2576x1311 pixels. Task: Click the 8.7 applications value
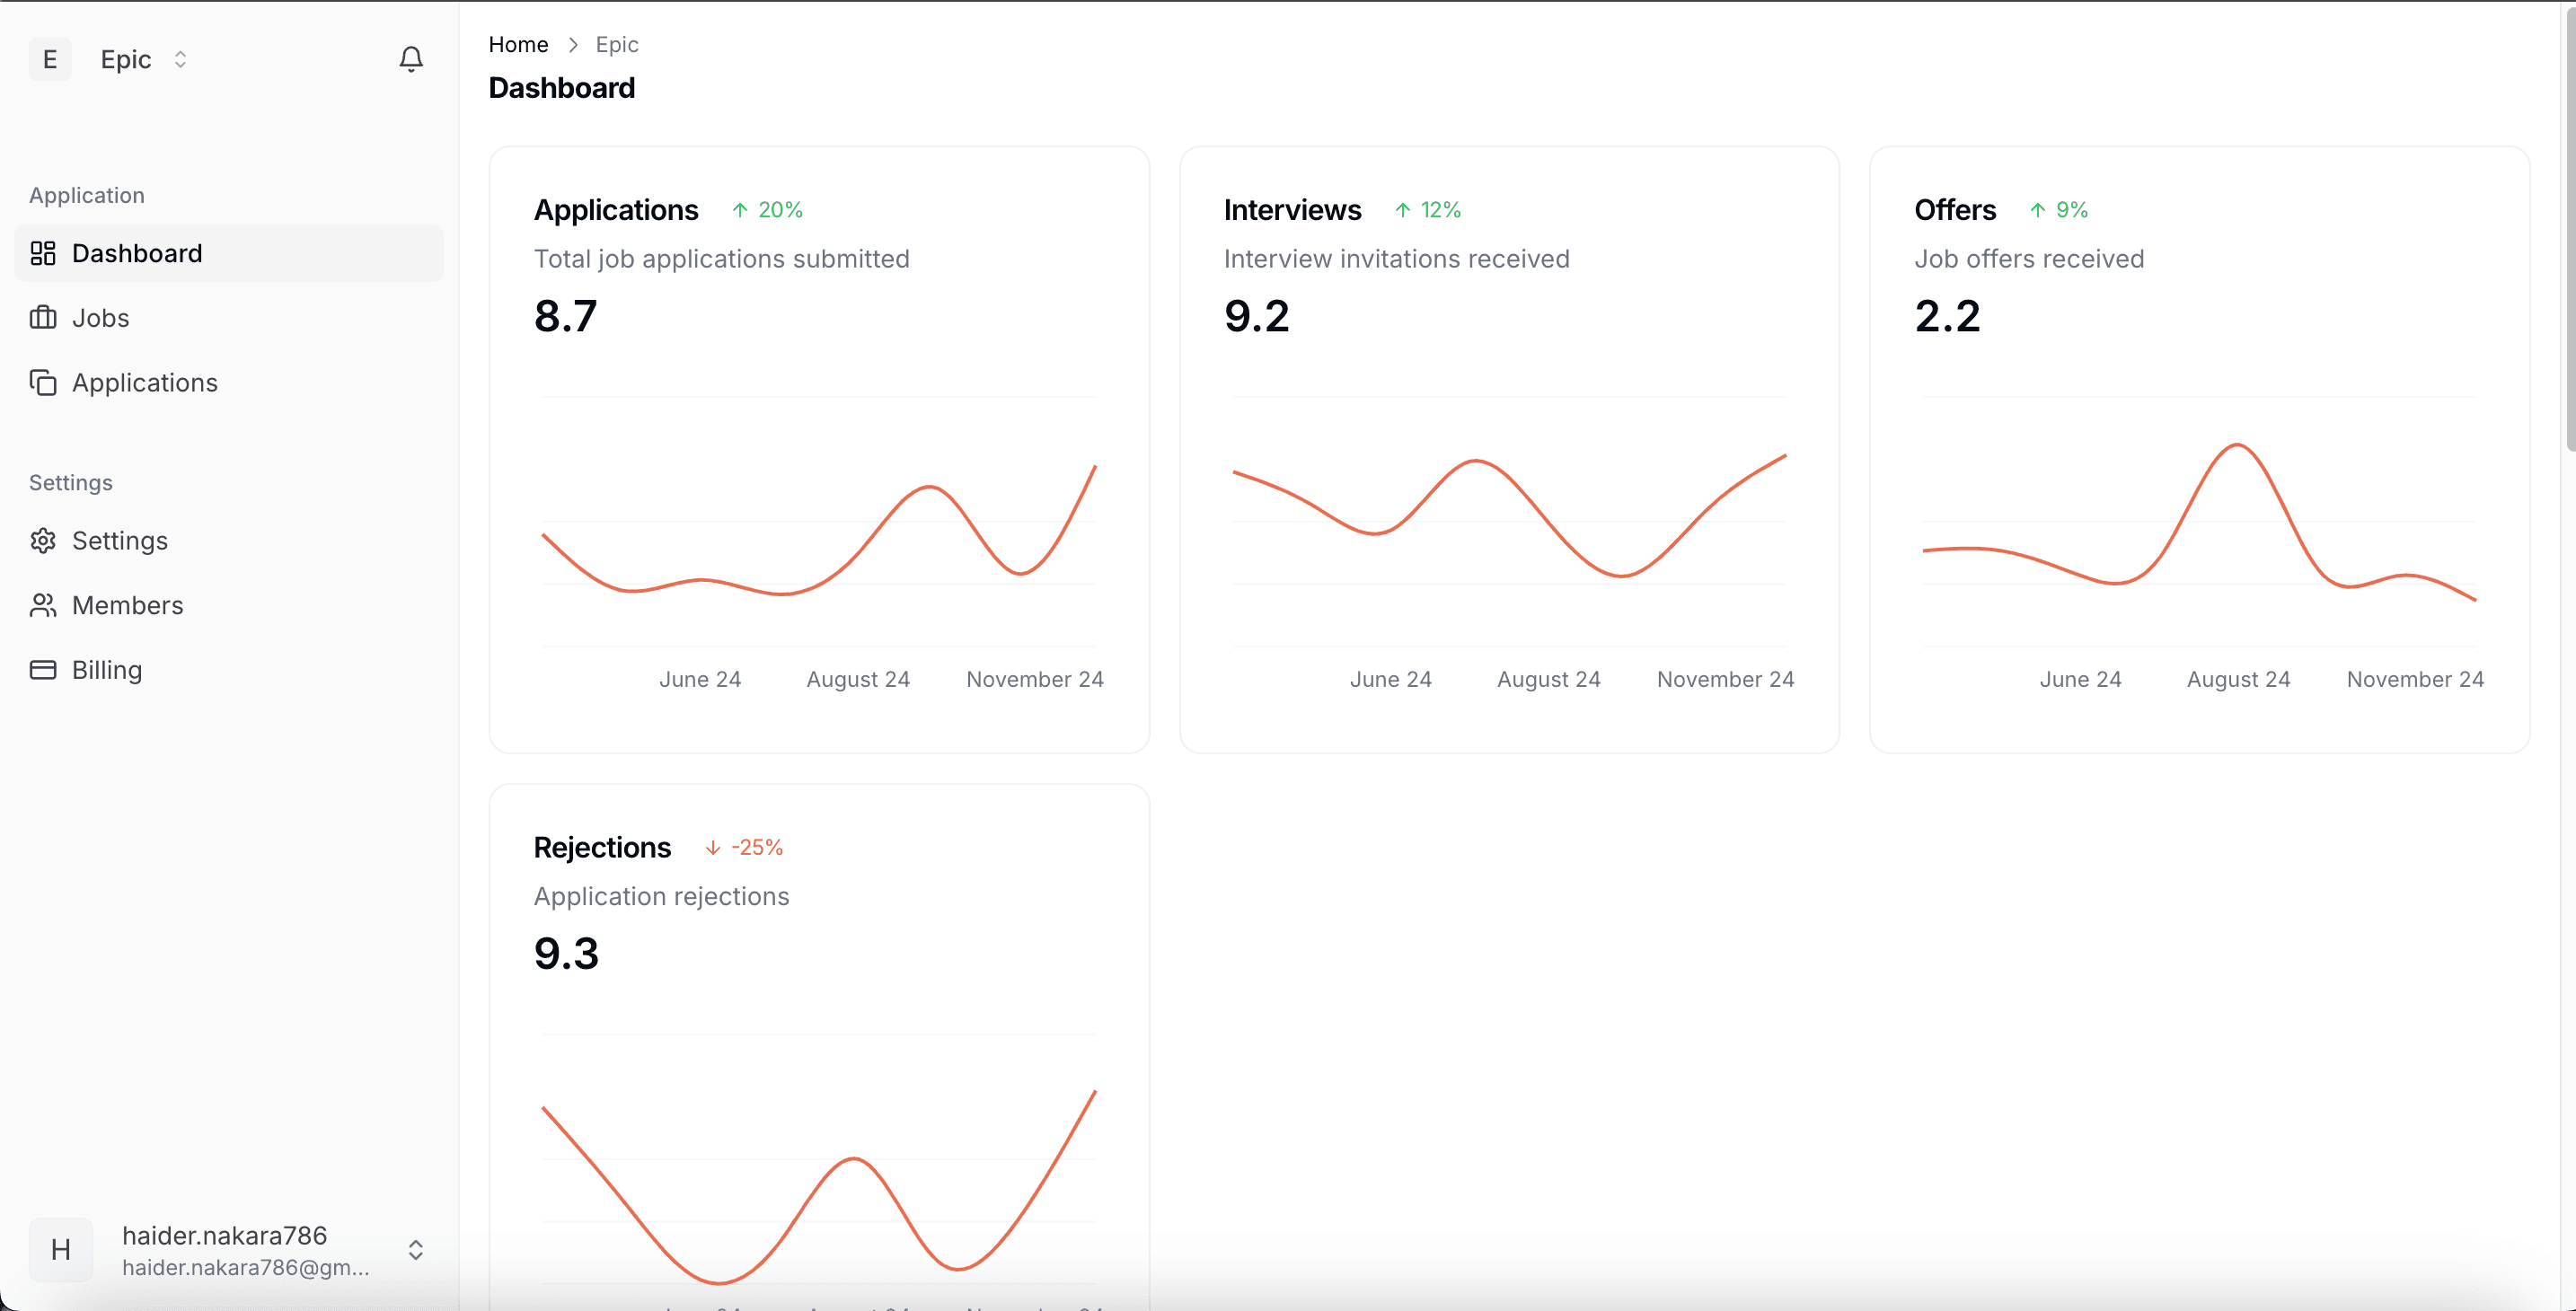pyautogui.click(x=566, y=317)
